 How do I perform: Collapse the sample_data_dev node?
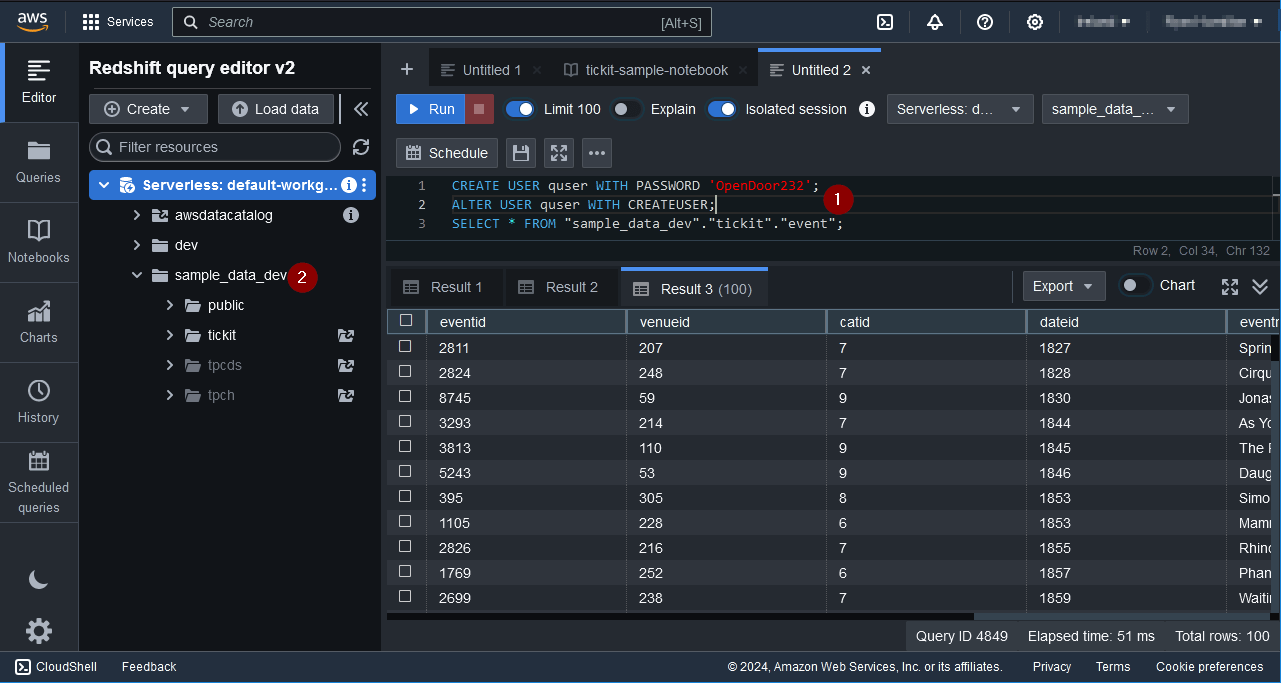coord(137,275)
